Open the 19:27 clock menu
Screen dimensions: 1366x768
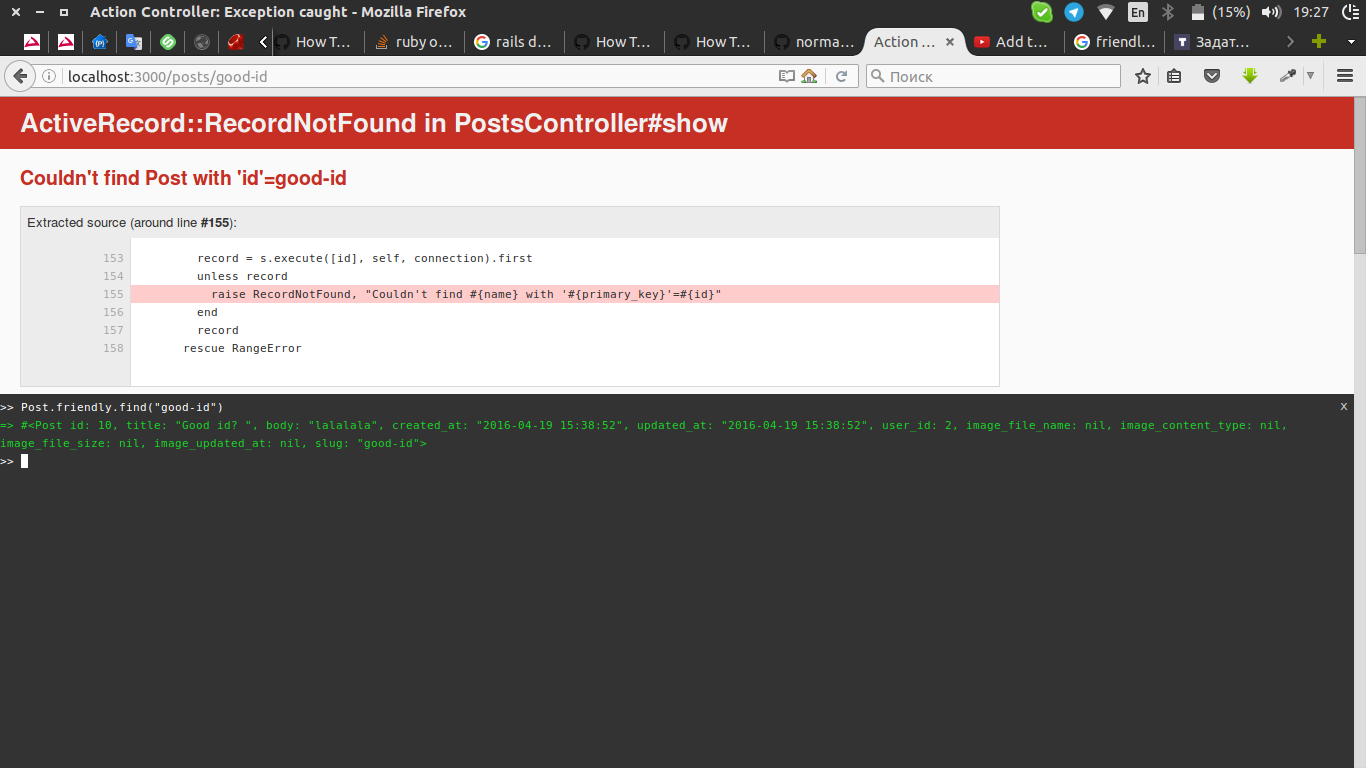[1310, 12]
